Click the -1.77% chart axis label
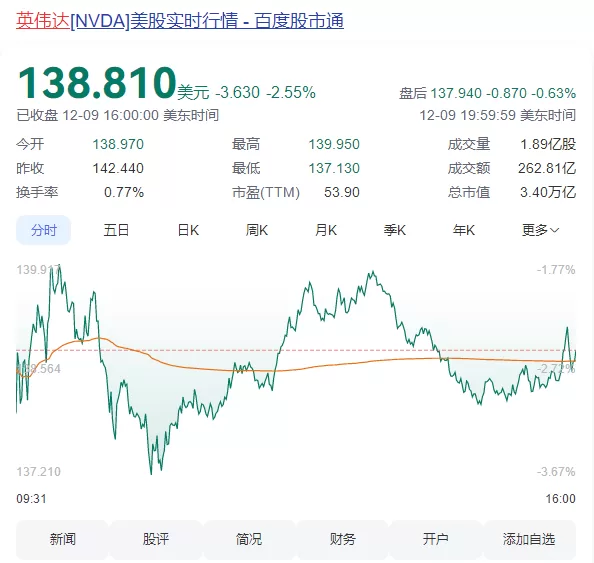This screenshot has height=563, width=594. tap(556, 270)
